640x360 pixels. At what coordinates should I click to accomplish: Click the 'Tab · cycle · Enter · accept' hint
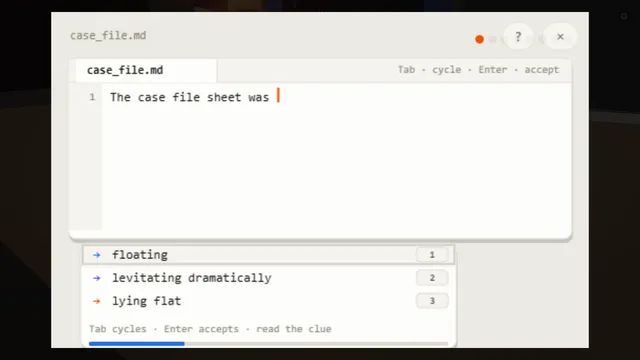click(478, 70)
